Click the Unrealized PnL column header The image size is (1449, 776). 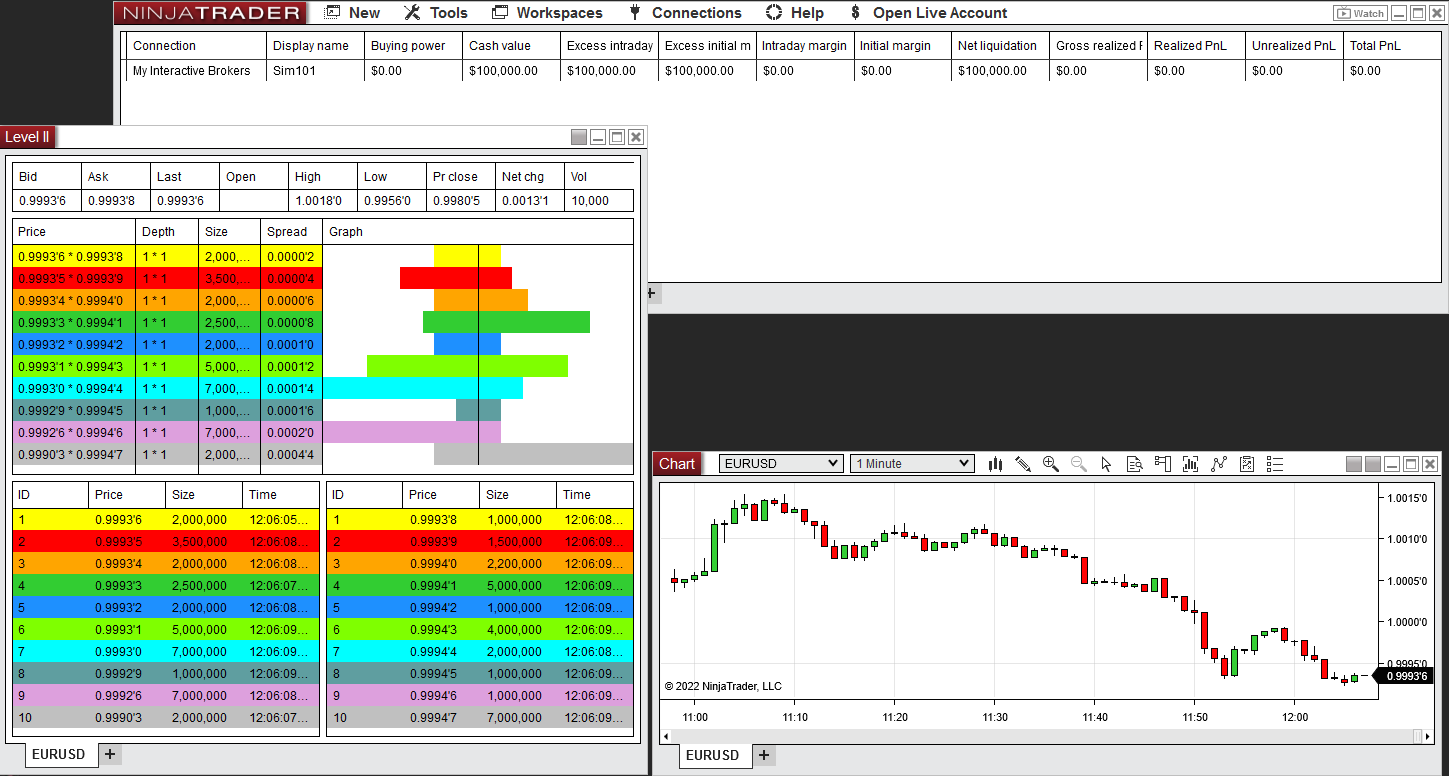[1294, 46]
